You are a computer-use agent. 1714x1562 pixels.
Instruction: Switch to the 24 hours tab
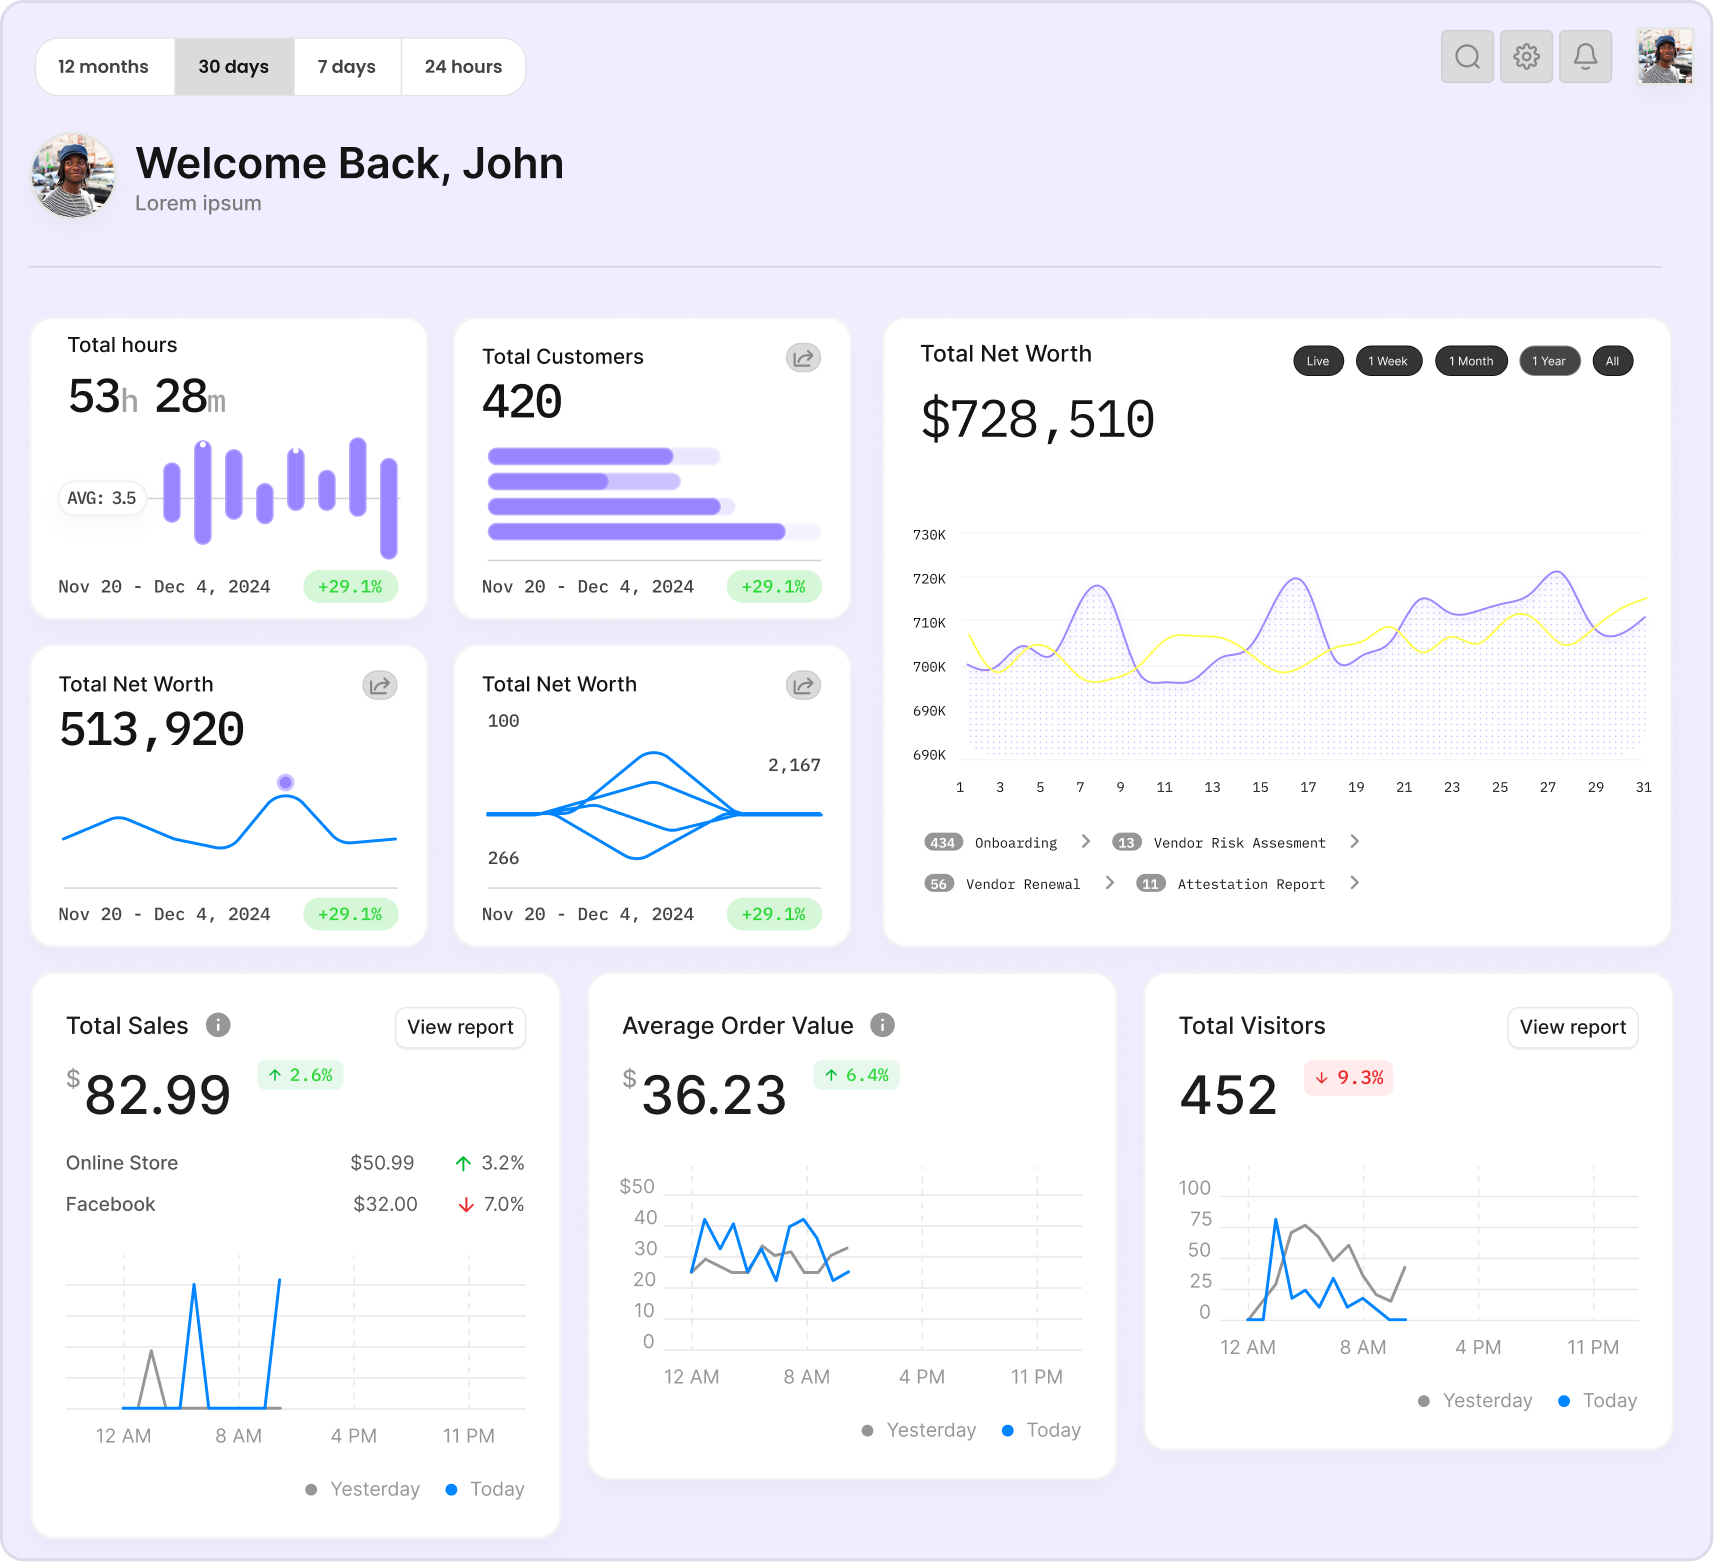[463, 66]
